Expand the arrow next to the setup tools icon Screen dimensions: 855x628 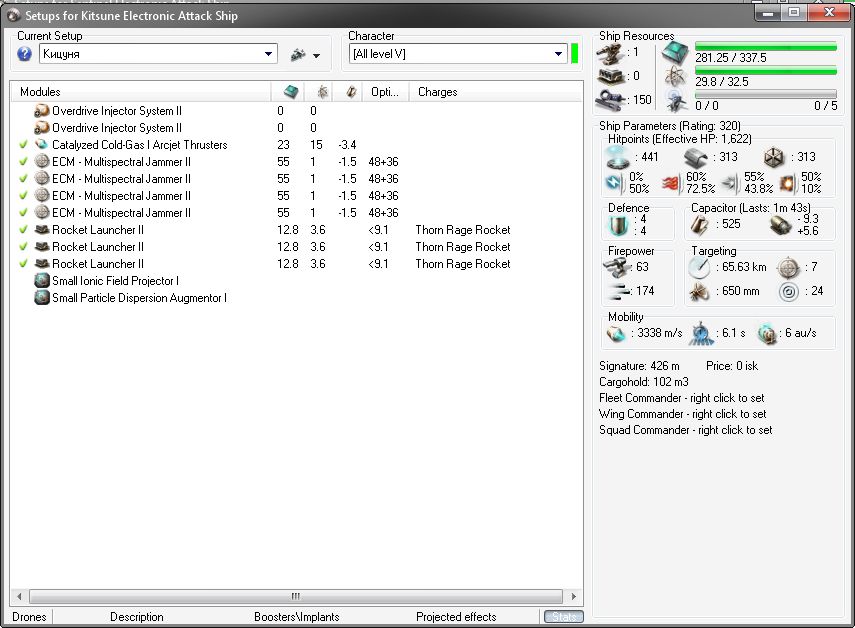point(316,56)
